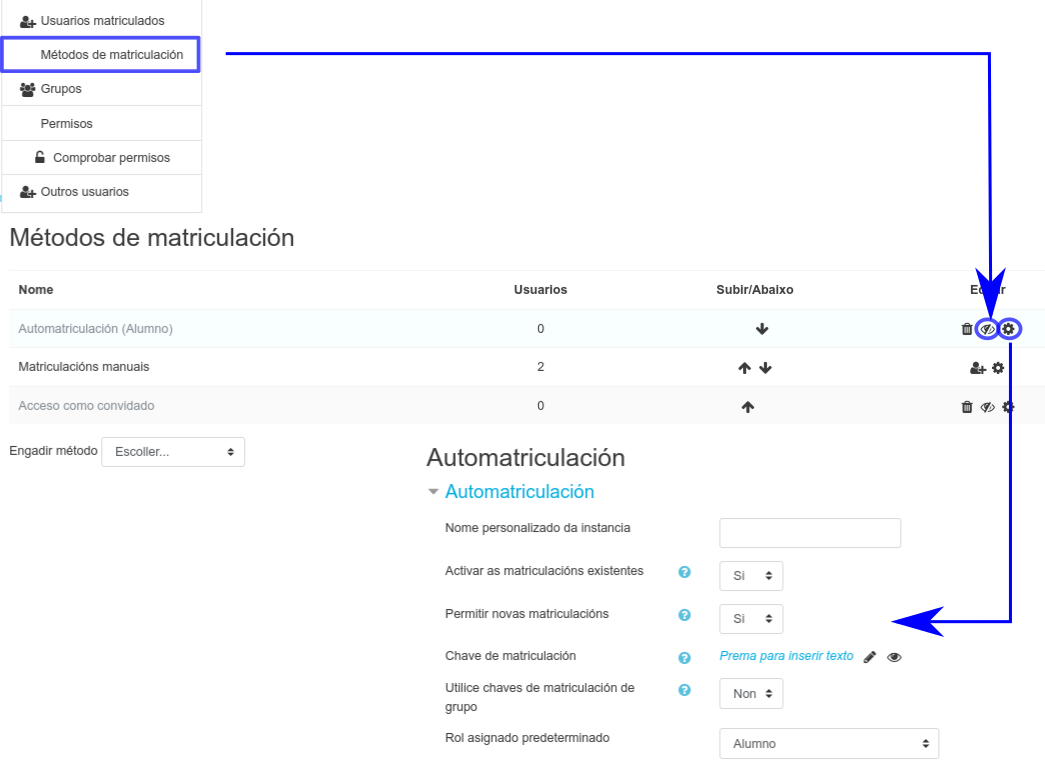Collapse the Automatriculación section
Viewport: 1045px width, 768px height.
433,492
